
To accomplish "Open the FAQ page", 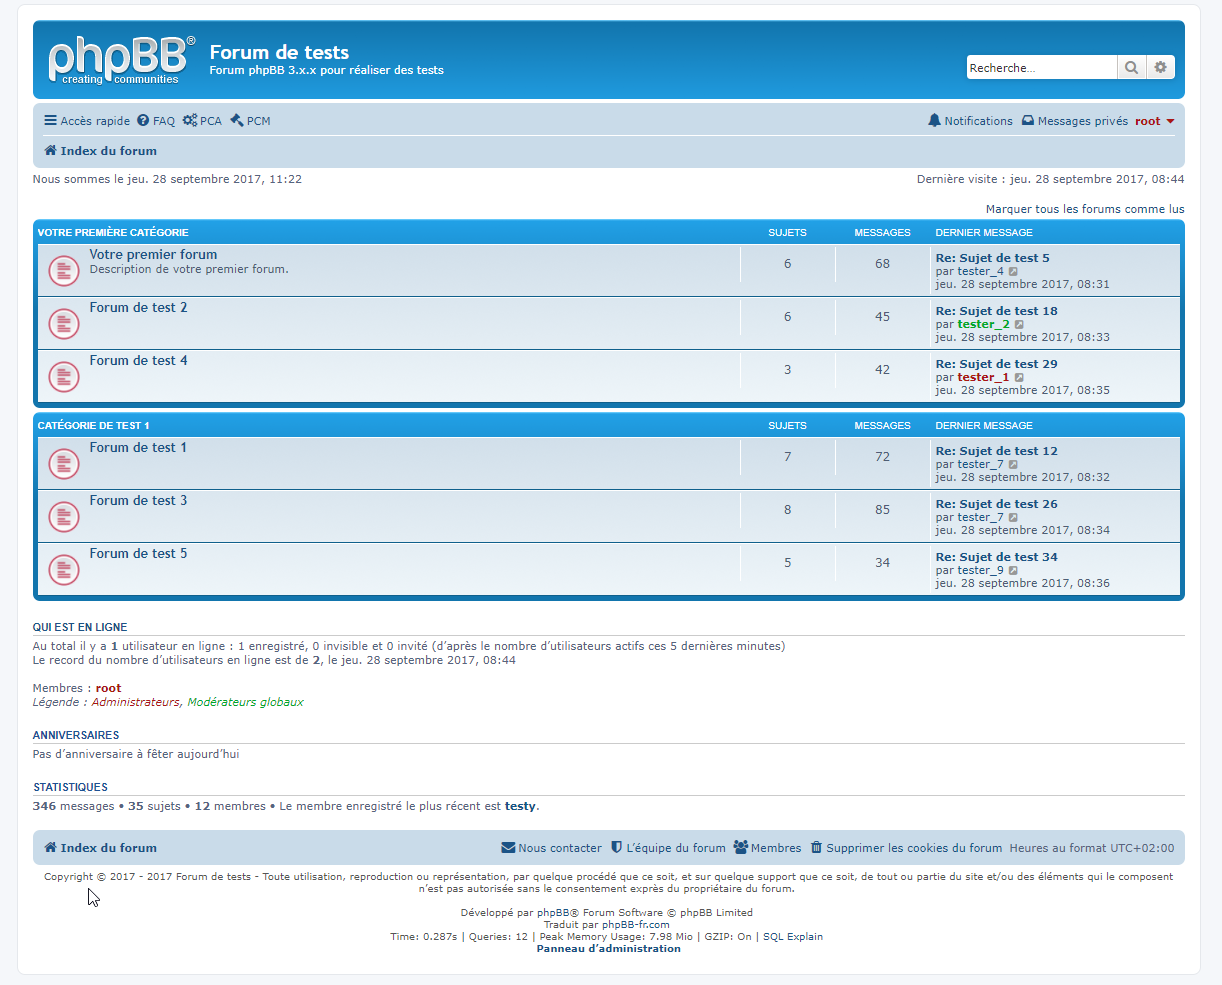I will pos(156,121).
